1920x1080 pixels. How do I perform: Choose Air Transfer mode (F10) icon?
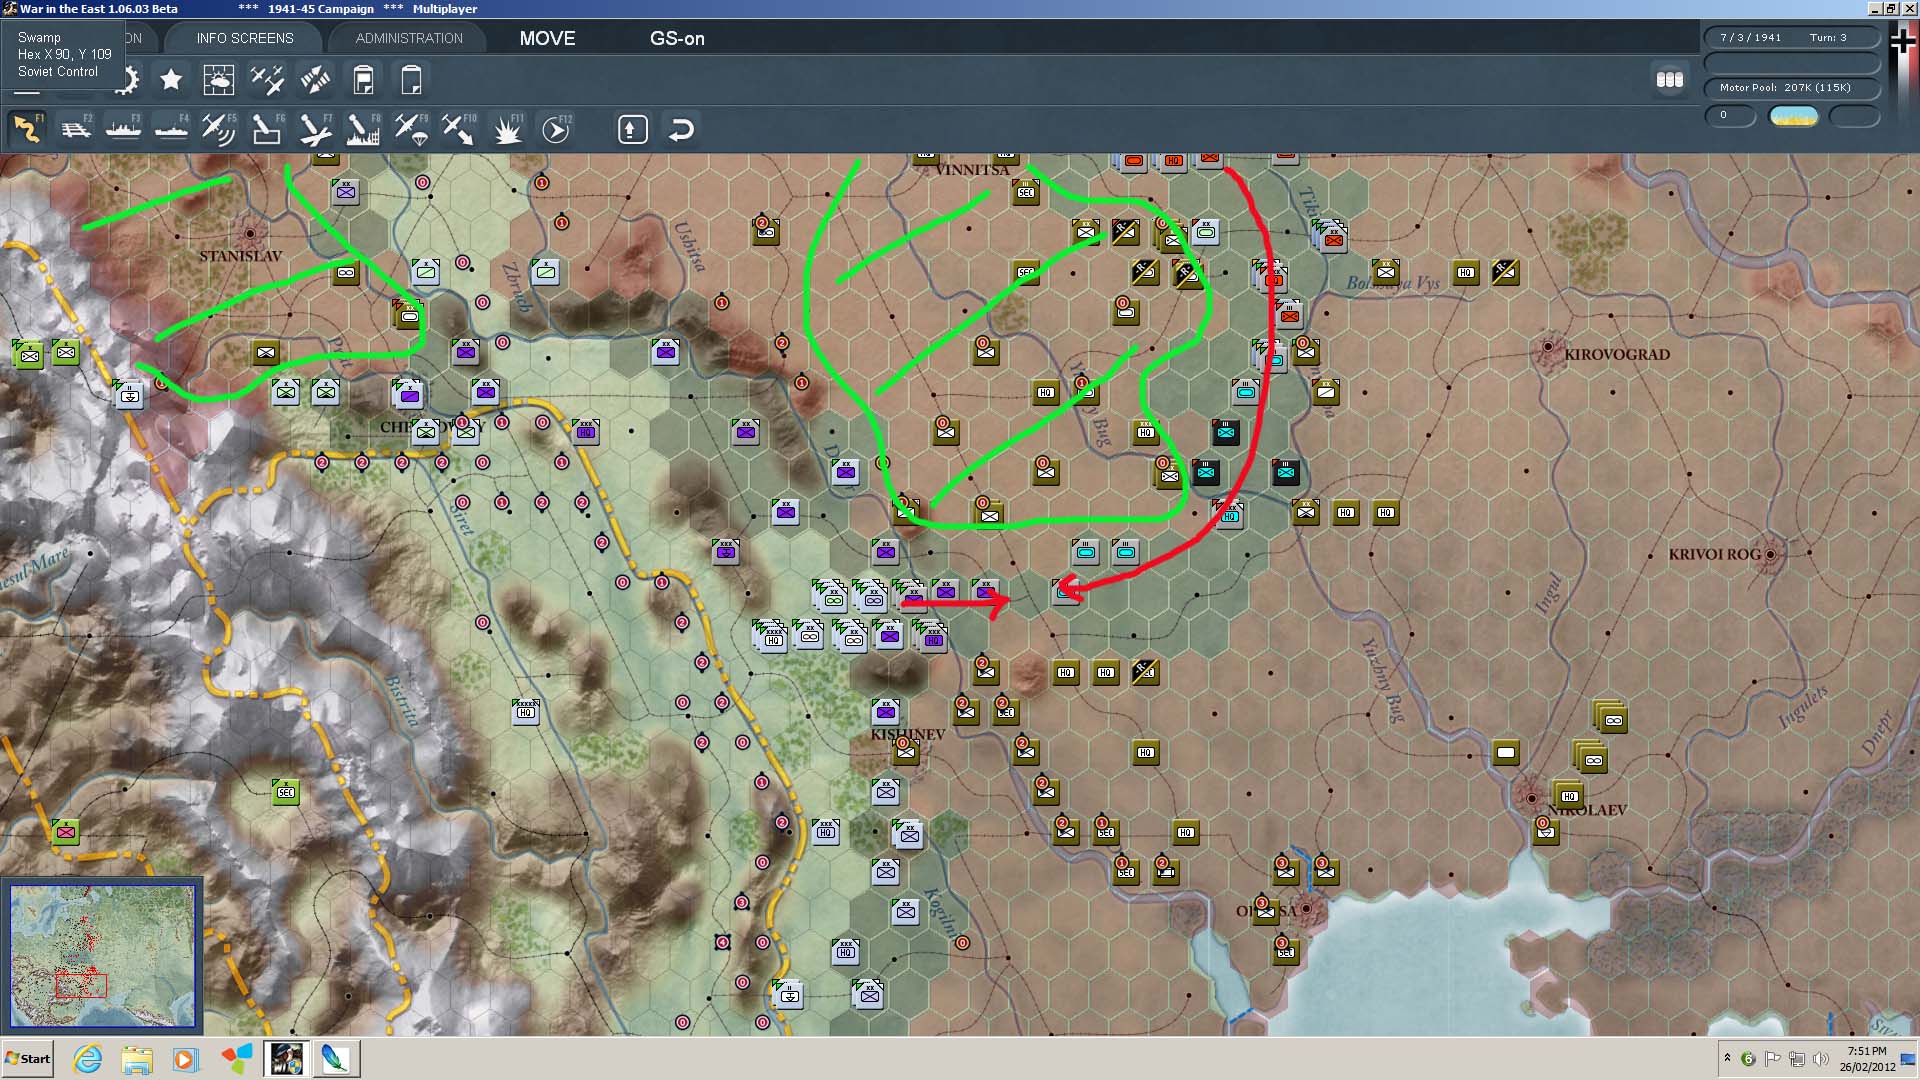point(459,129)
